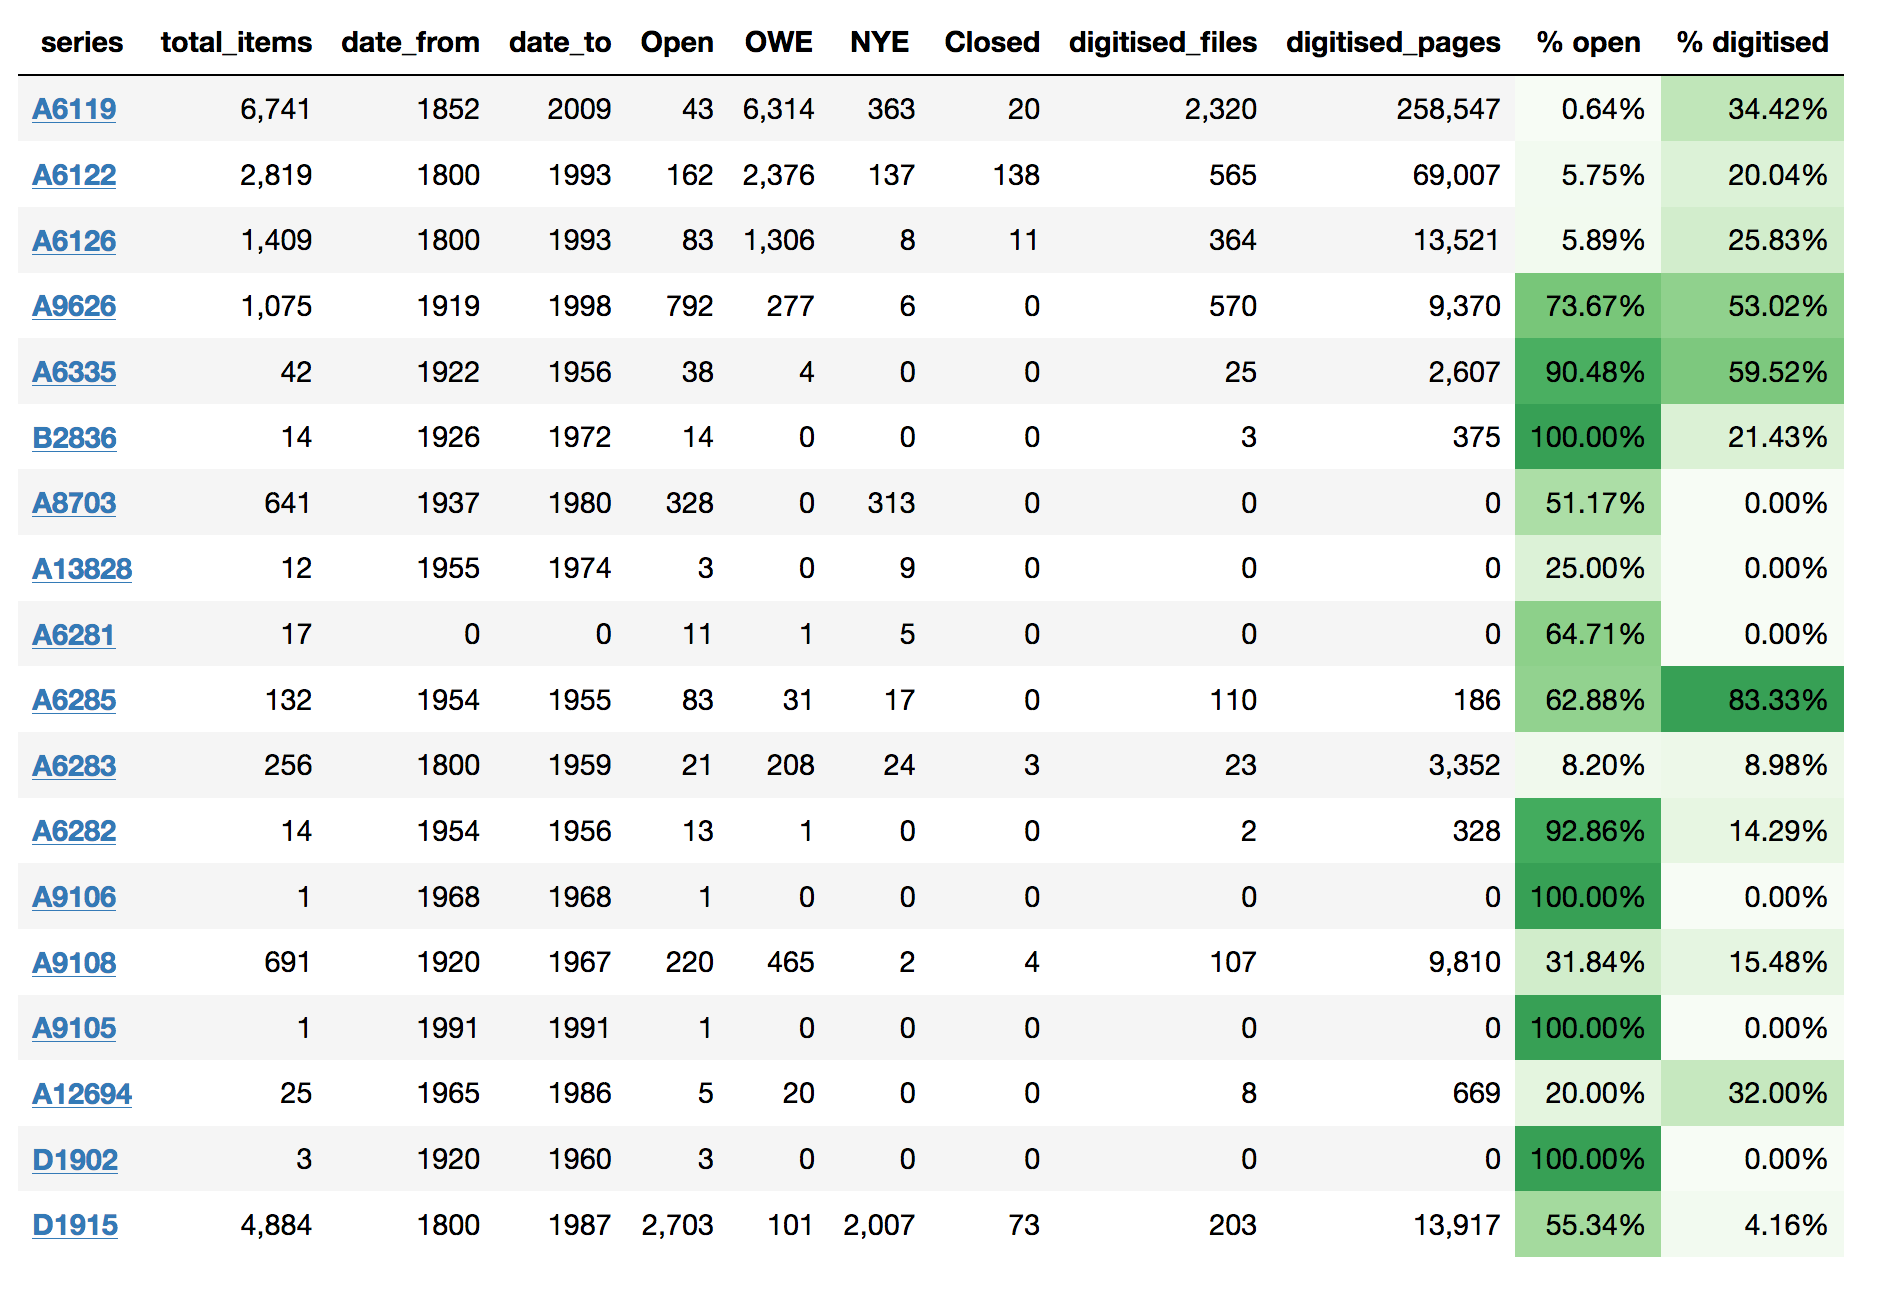Screen dimensions: 1878x1296
Task: Open the A13828 series link
Action: point(82,568)
